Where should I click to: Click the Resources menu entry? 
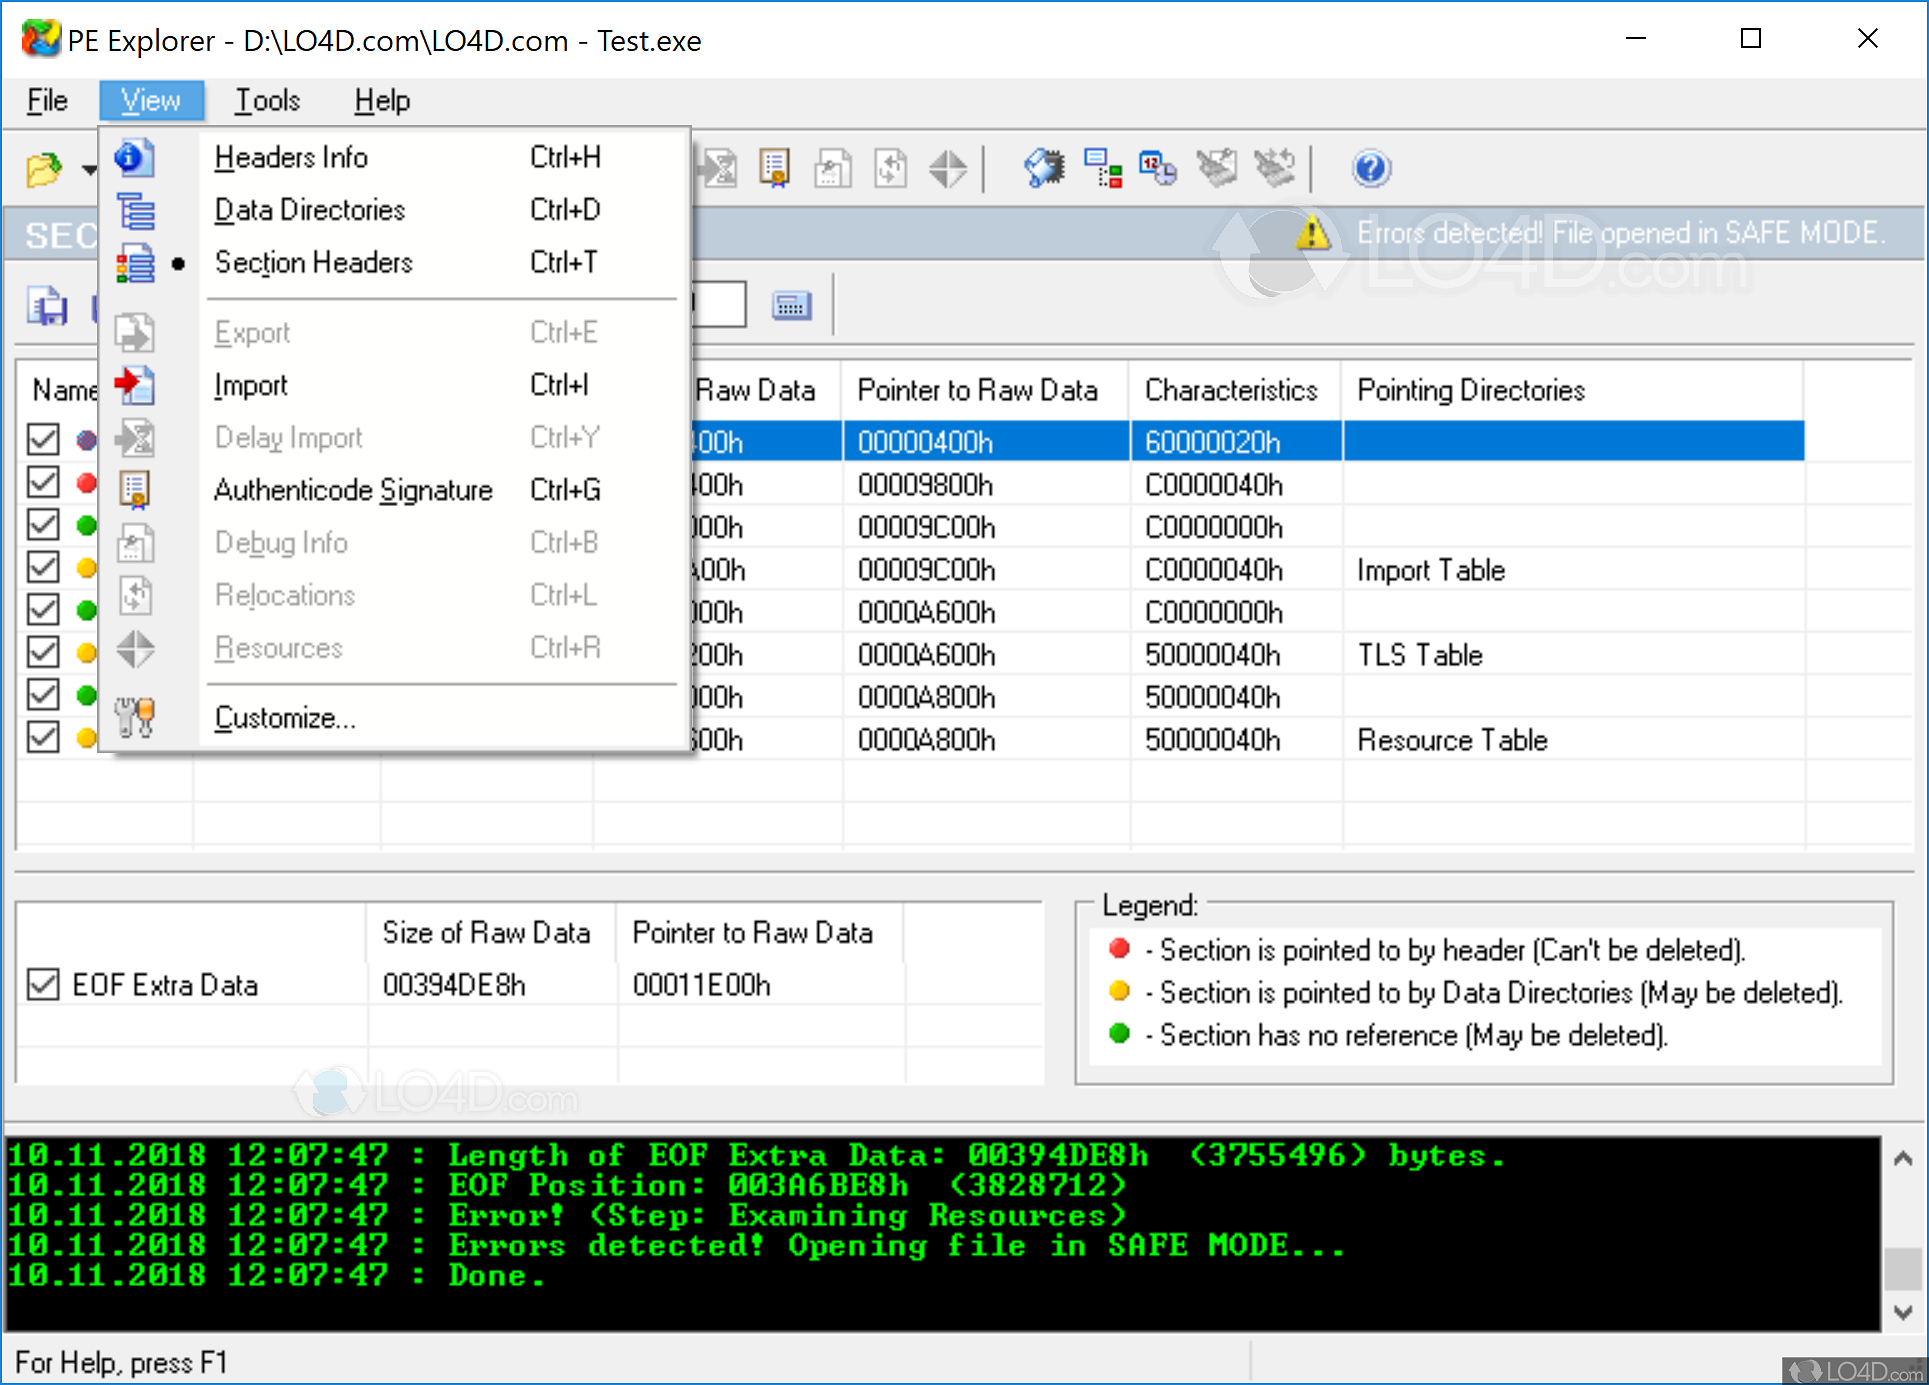click(x=395, y=648)
